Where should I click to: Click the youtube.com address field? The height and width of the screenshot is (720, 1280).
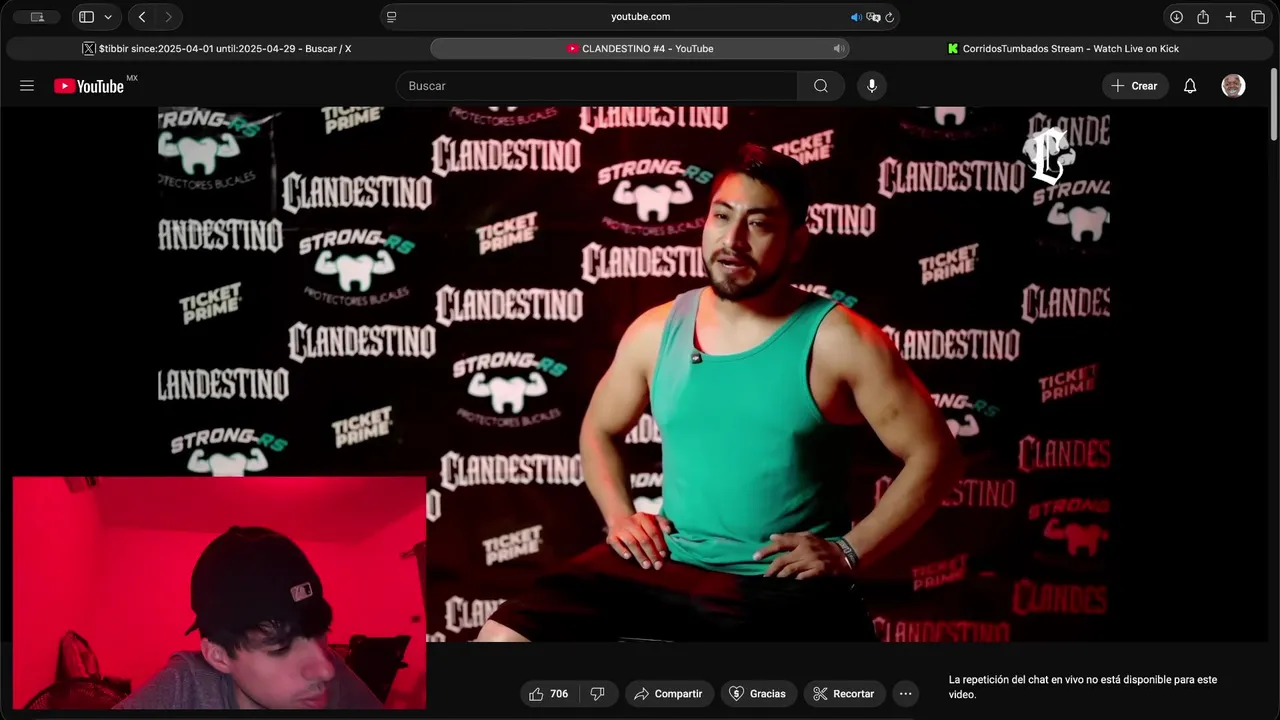point(640,17)
